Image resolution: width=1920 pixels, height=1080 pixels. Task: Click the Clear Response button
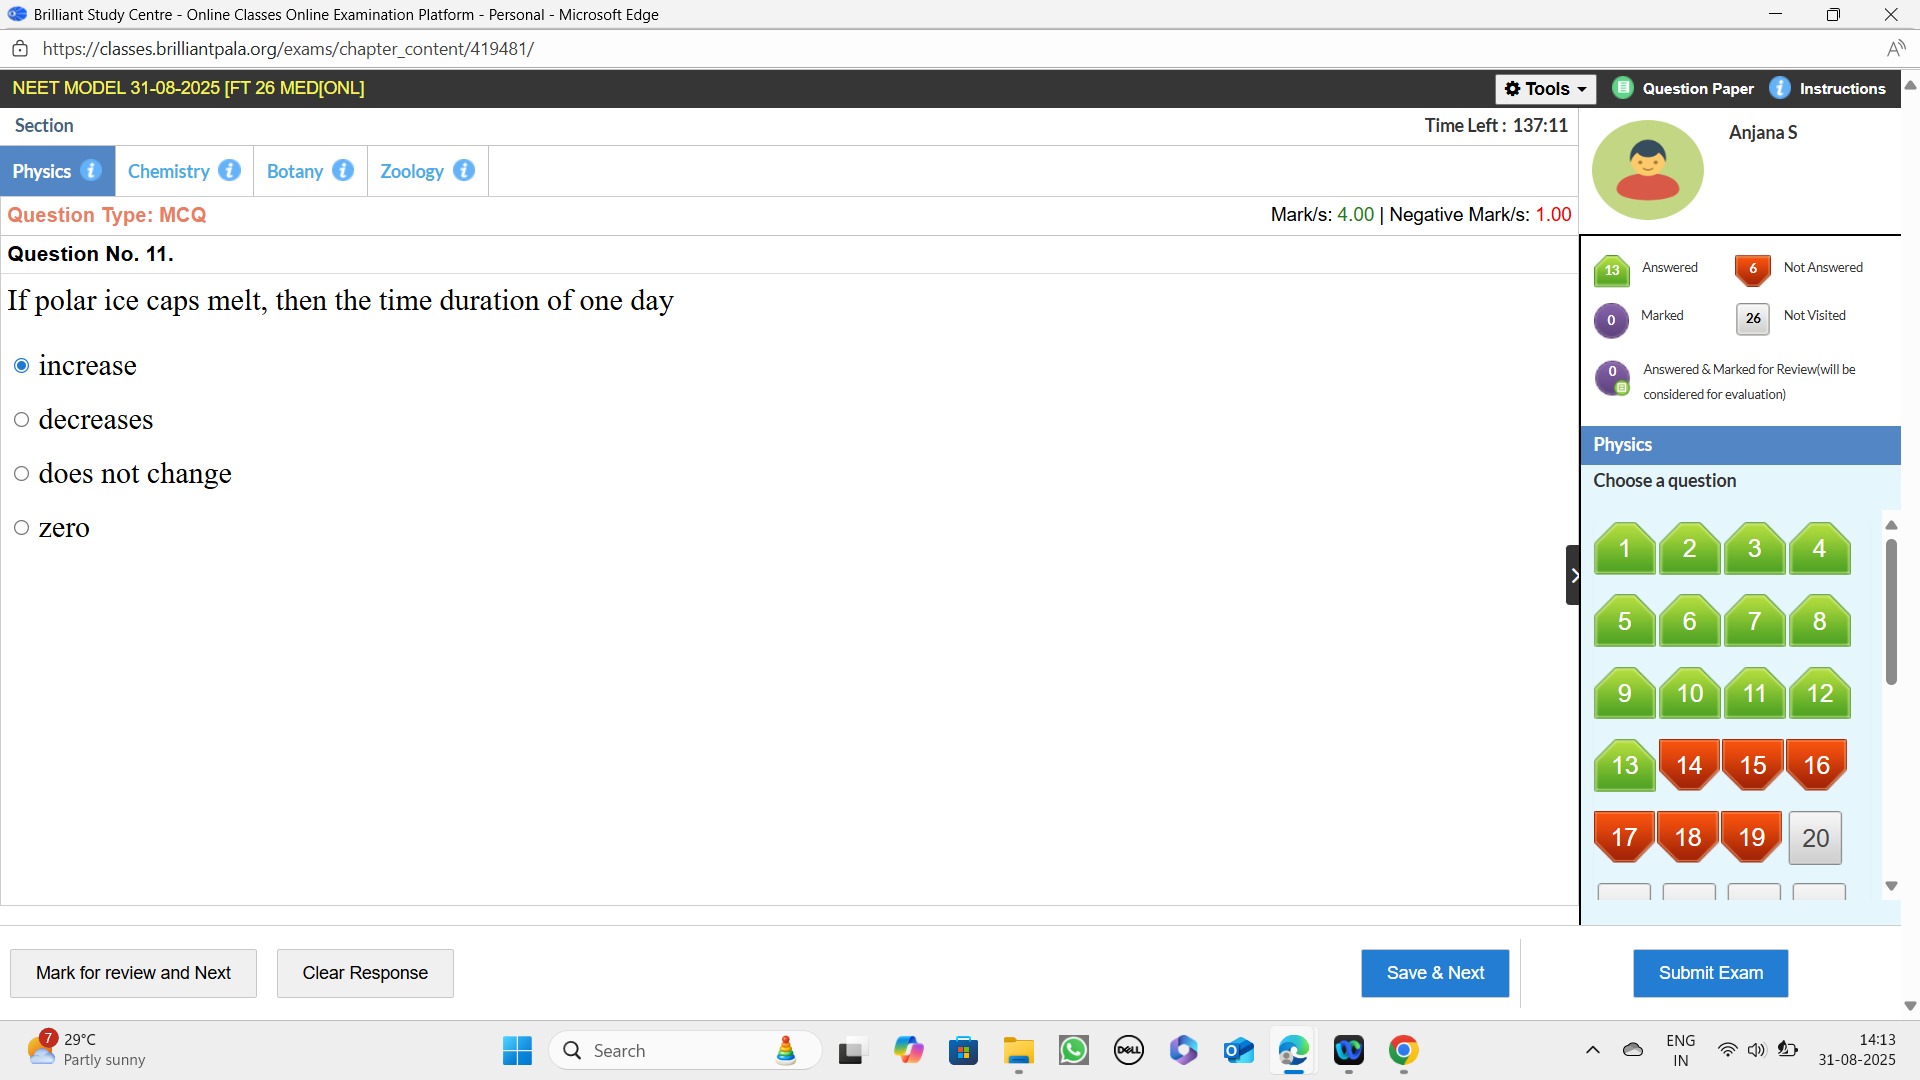click(365, 973)
